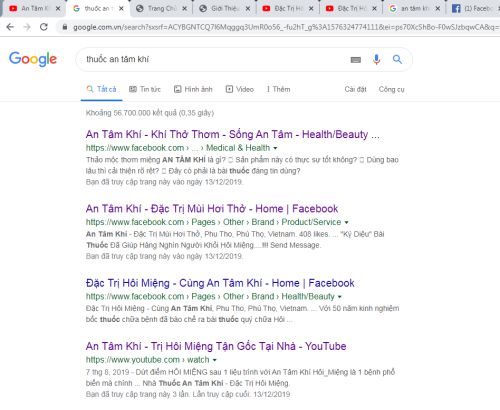Expand dropdown arrow next to youtube.com watch
Image resolution: width=500 pixels, height=410 pixels.
click(x=215, y=360)
